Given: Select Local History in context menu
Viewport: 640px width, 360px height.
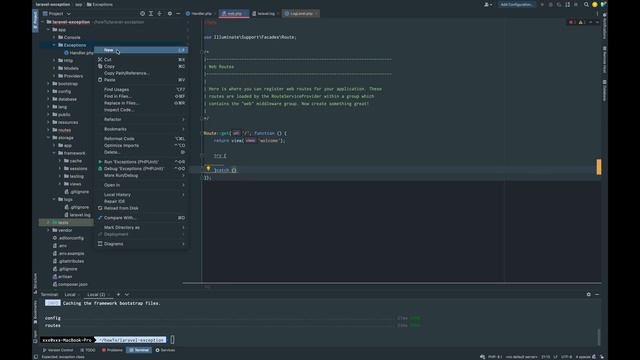Looking at the screenshot, I should [x=141, y=195].
